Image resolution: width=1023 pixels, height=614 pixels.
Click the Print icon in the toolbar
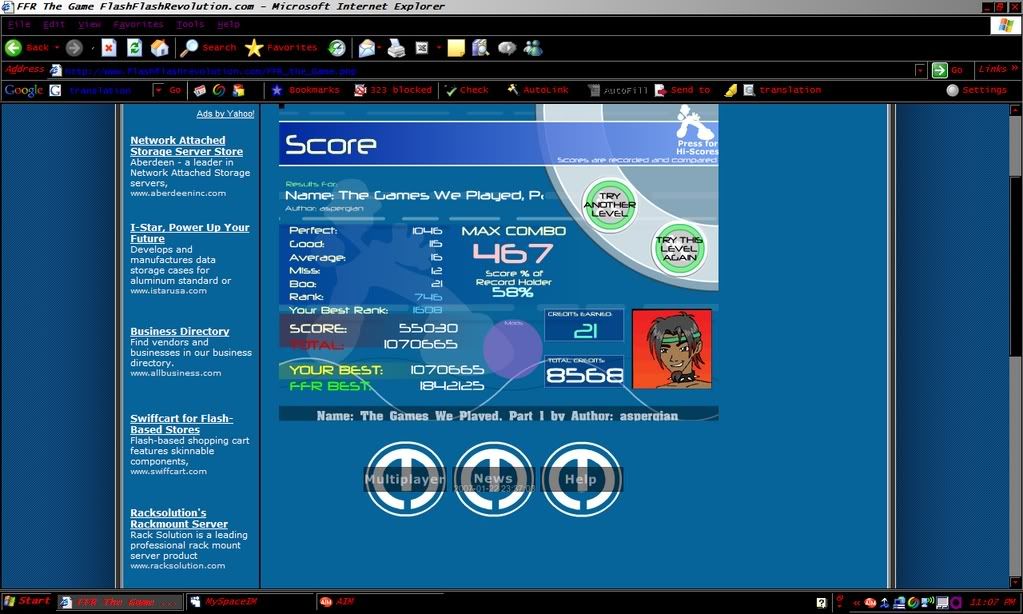coord(396,47)
